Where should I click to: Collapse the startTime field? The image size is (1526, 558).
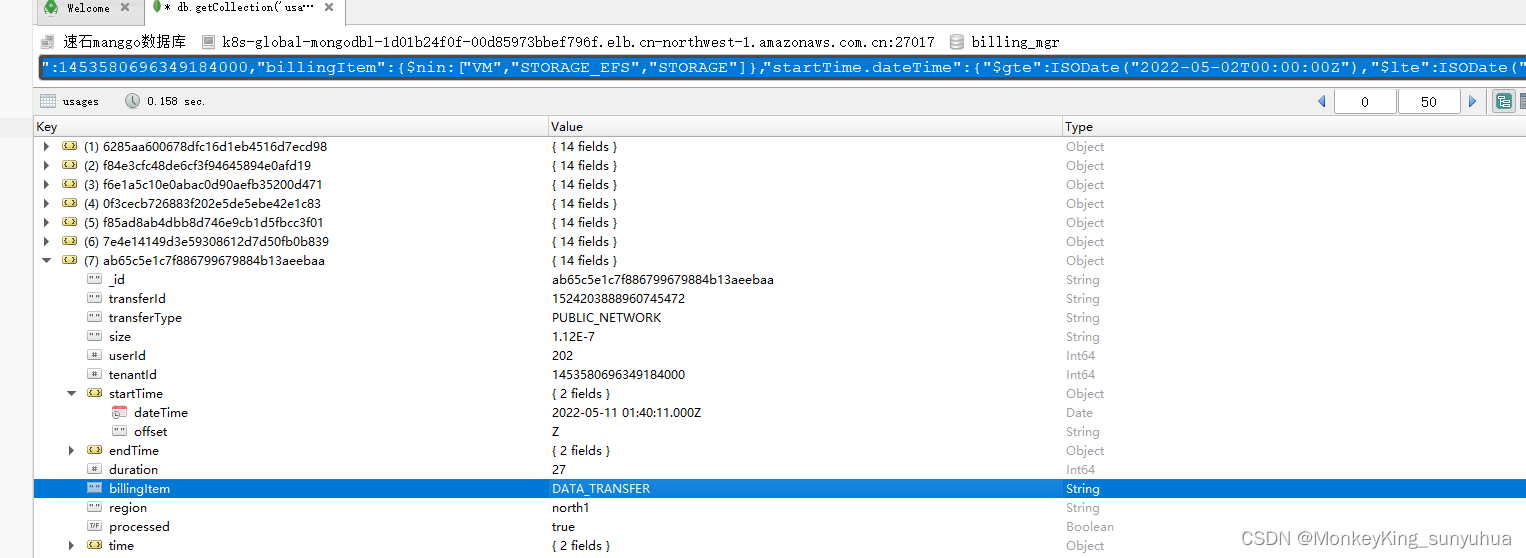click(x=71, y=393)
